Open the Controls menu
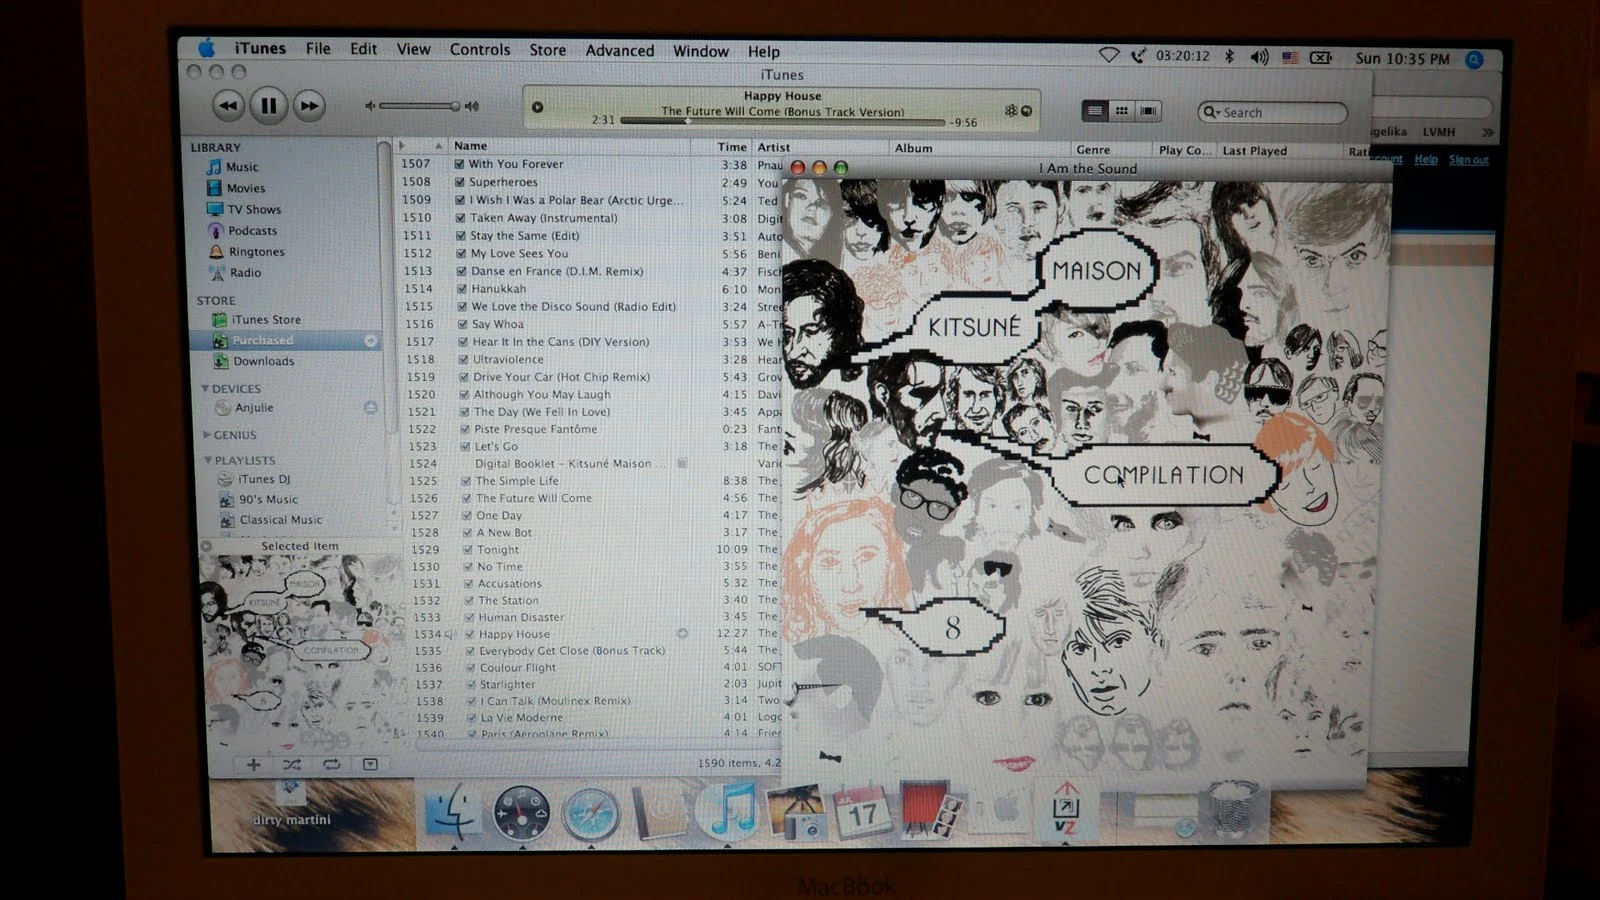The width and height of the screenshot is (1600, 900). (480, 50)
